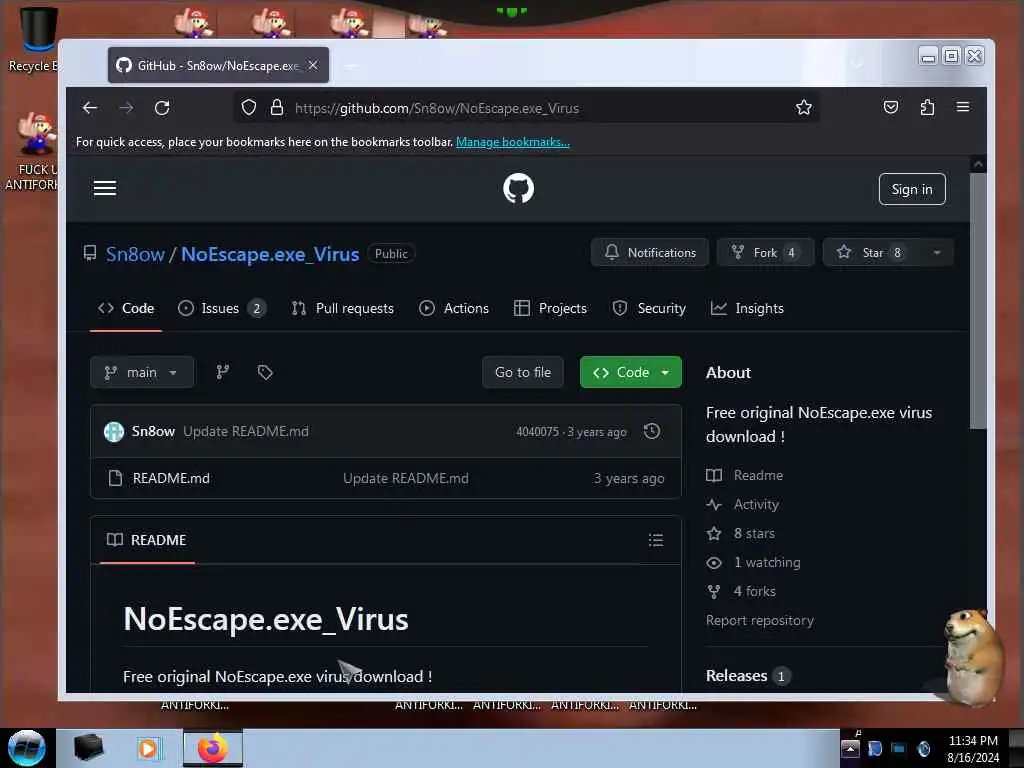The width and height of the screenshot is (1024, 768).
Task: Expand the main branch dropdown
Action: (x=142, y=372)
